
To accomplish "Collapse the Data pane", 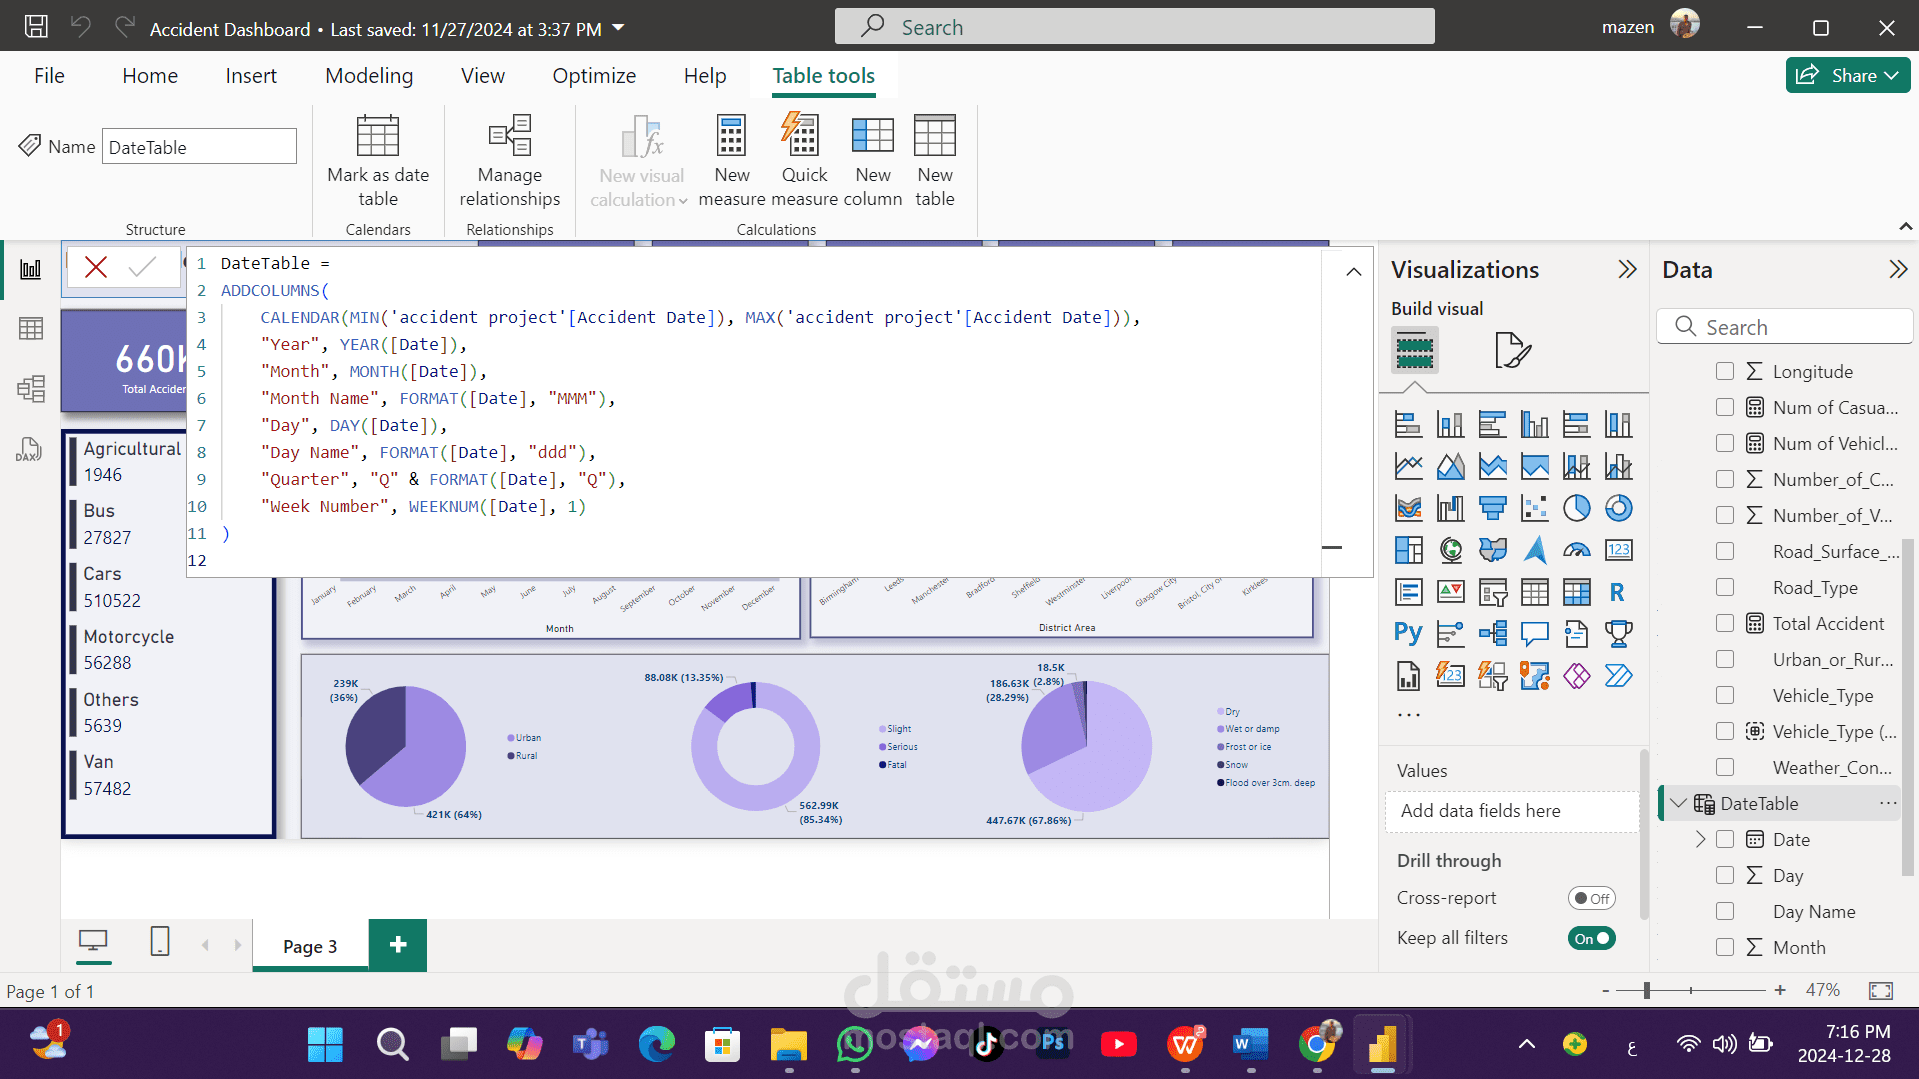I will click(x=1897, y=269).
